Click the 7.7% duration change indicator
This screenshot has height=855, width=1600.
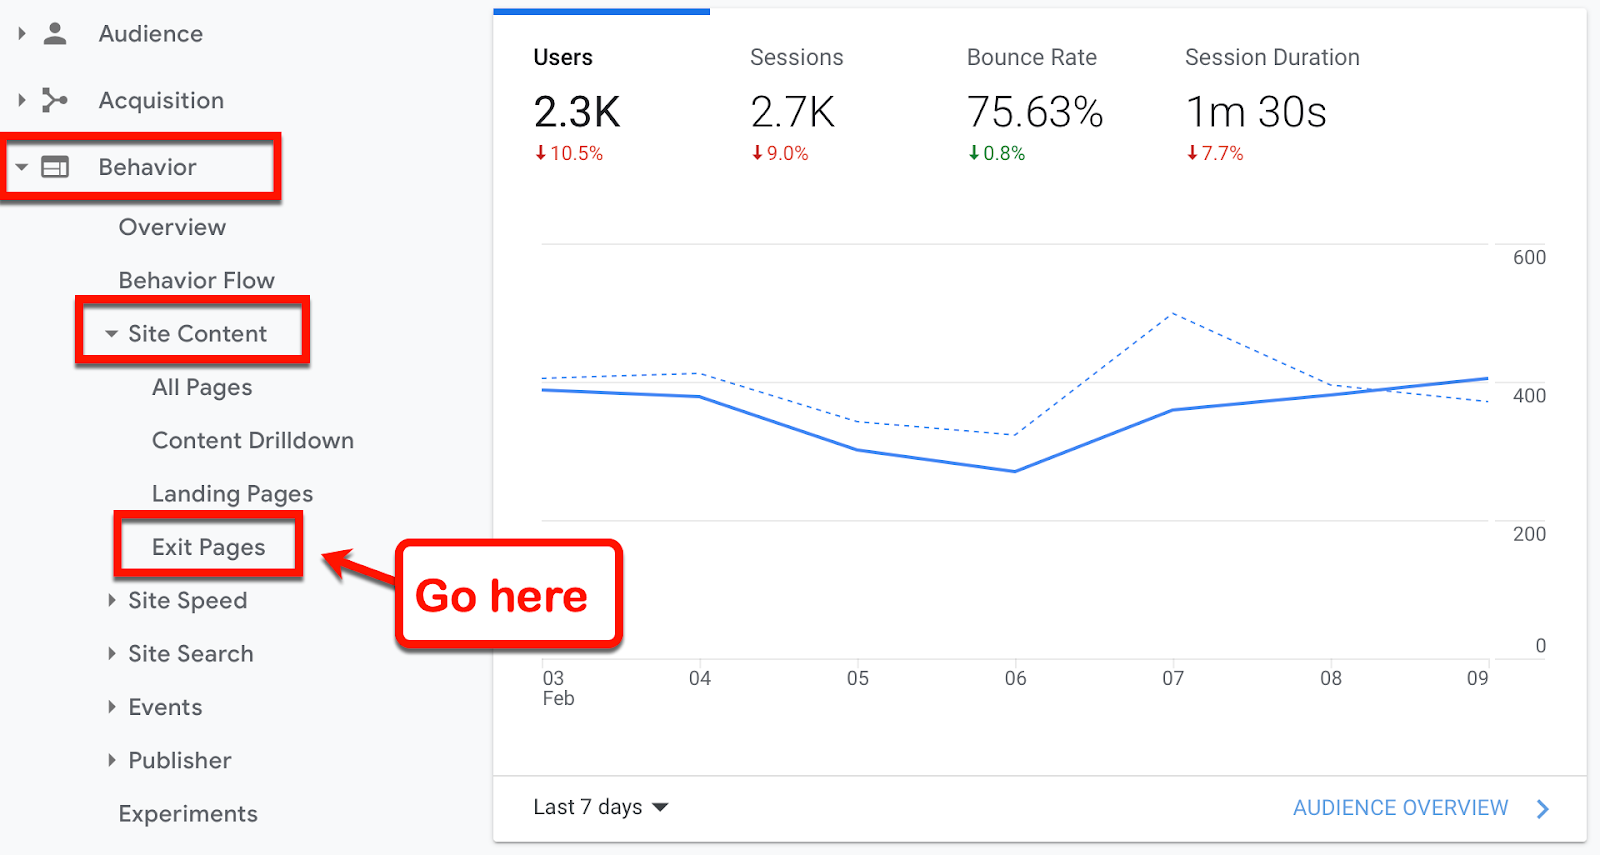tap(1215, 153)
